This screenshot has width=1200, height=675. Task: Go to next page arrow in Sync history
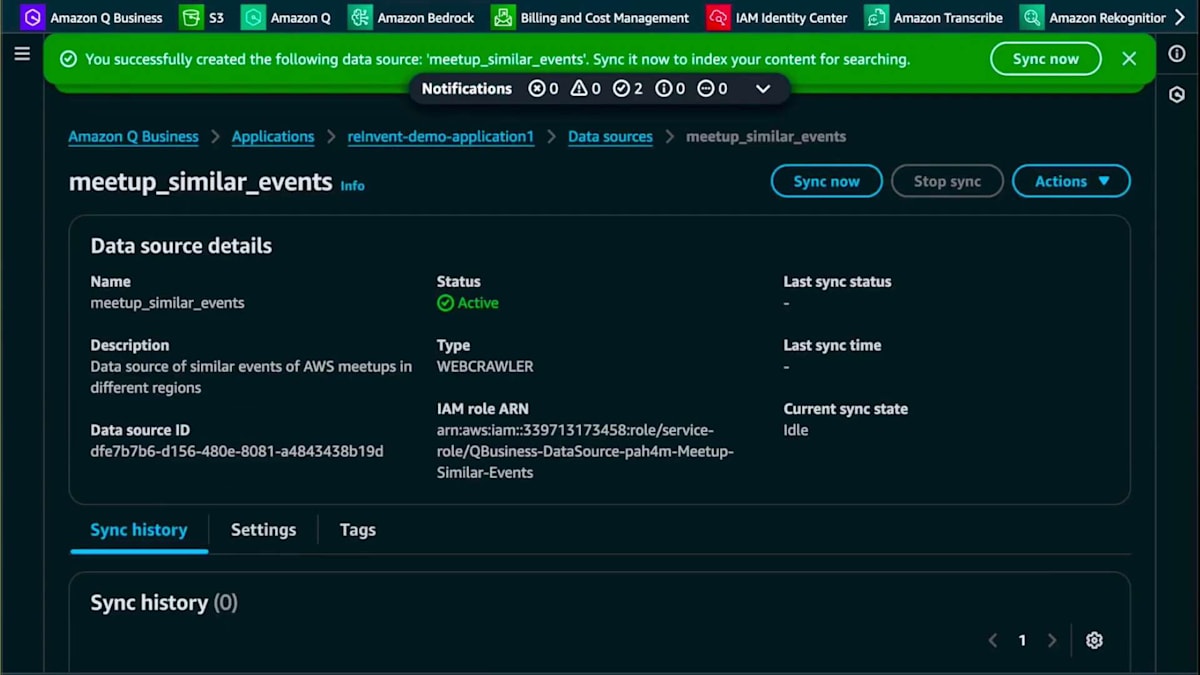click(x=1052, y=640)
